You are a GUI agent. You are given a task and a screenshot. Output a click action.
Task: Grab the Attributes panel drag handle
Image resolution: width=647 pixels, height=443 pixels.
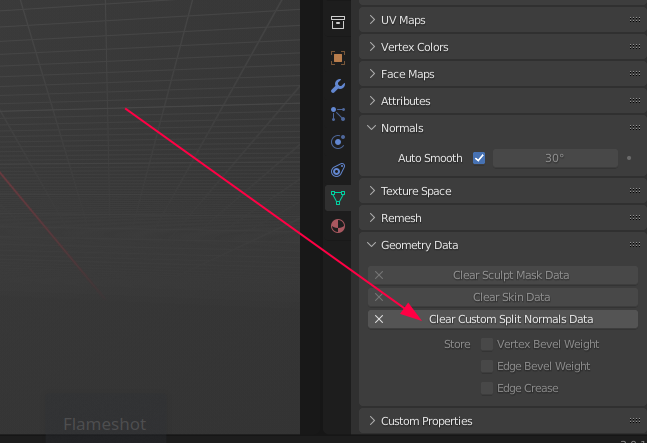click(x=635, y=101)
